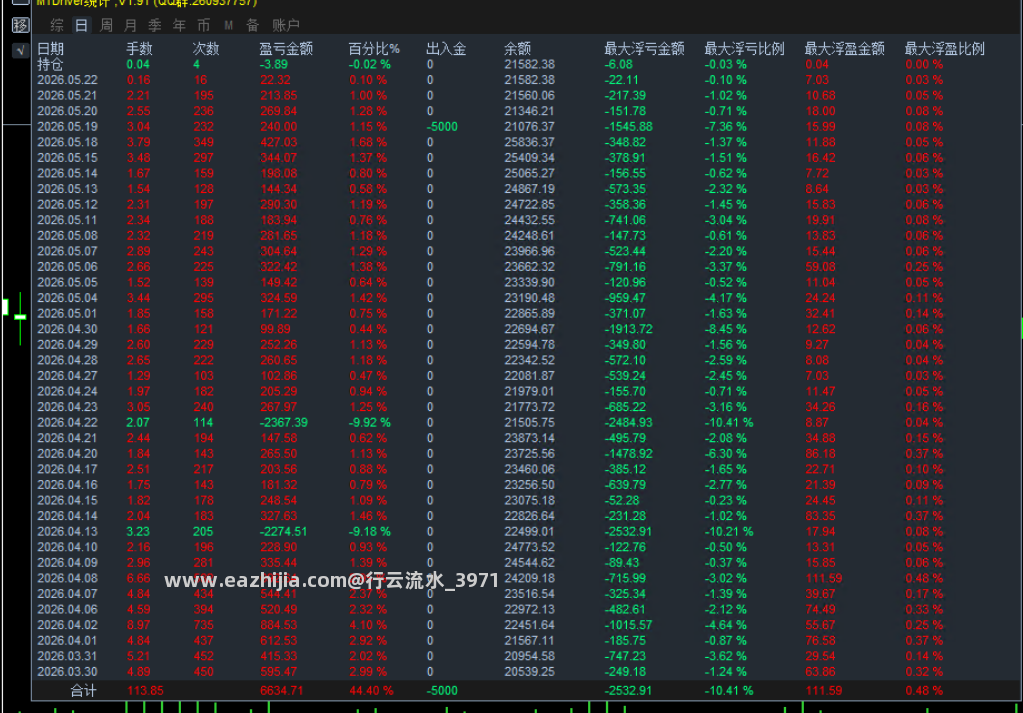Open the 周 (weekly) tab
The height and width of the screenshot is (713, 1023).
(106, 25)
